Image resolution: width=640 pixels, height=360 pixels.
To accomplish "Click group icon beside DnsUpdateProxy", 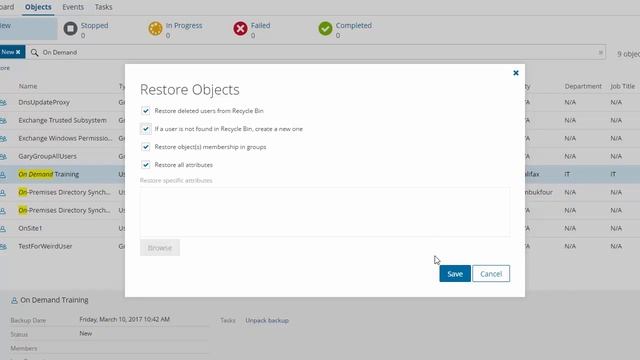I will coord(3,102).
